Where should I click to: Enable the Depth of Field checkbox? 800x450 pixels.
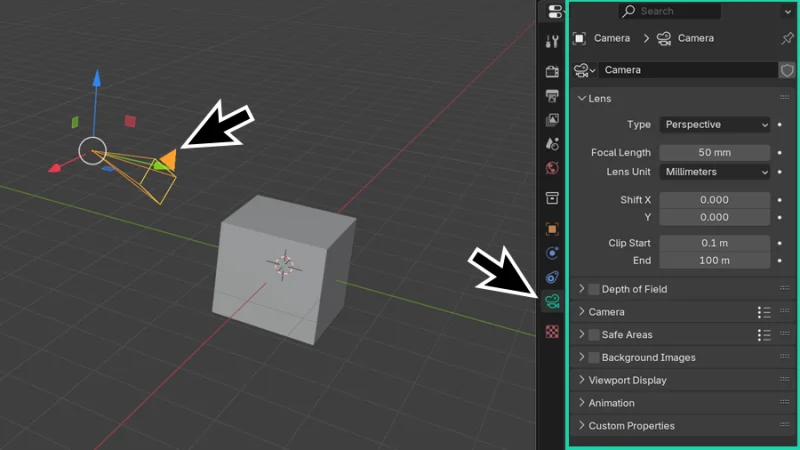coord(593,289)
